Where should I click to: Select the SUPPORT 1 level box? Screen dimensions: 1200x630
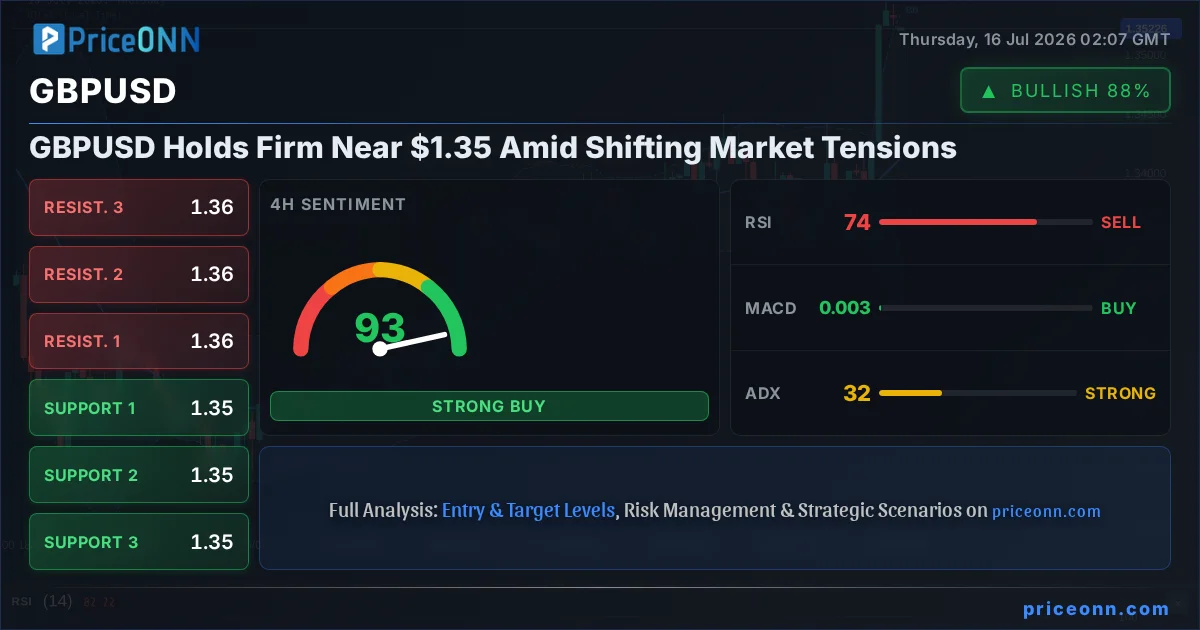pos(139,408)
